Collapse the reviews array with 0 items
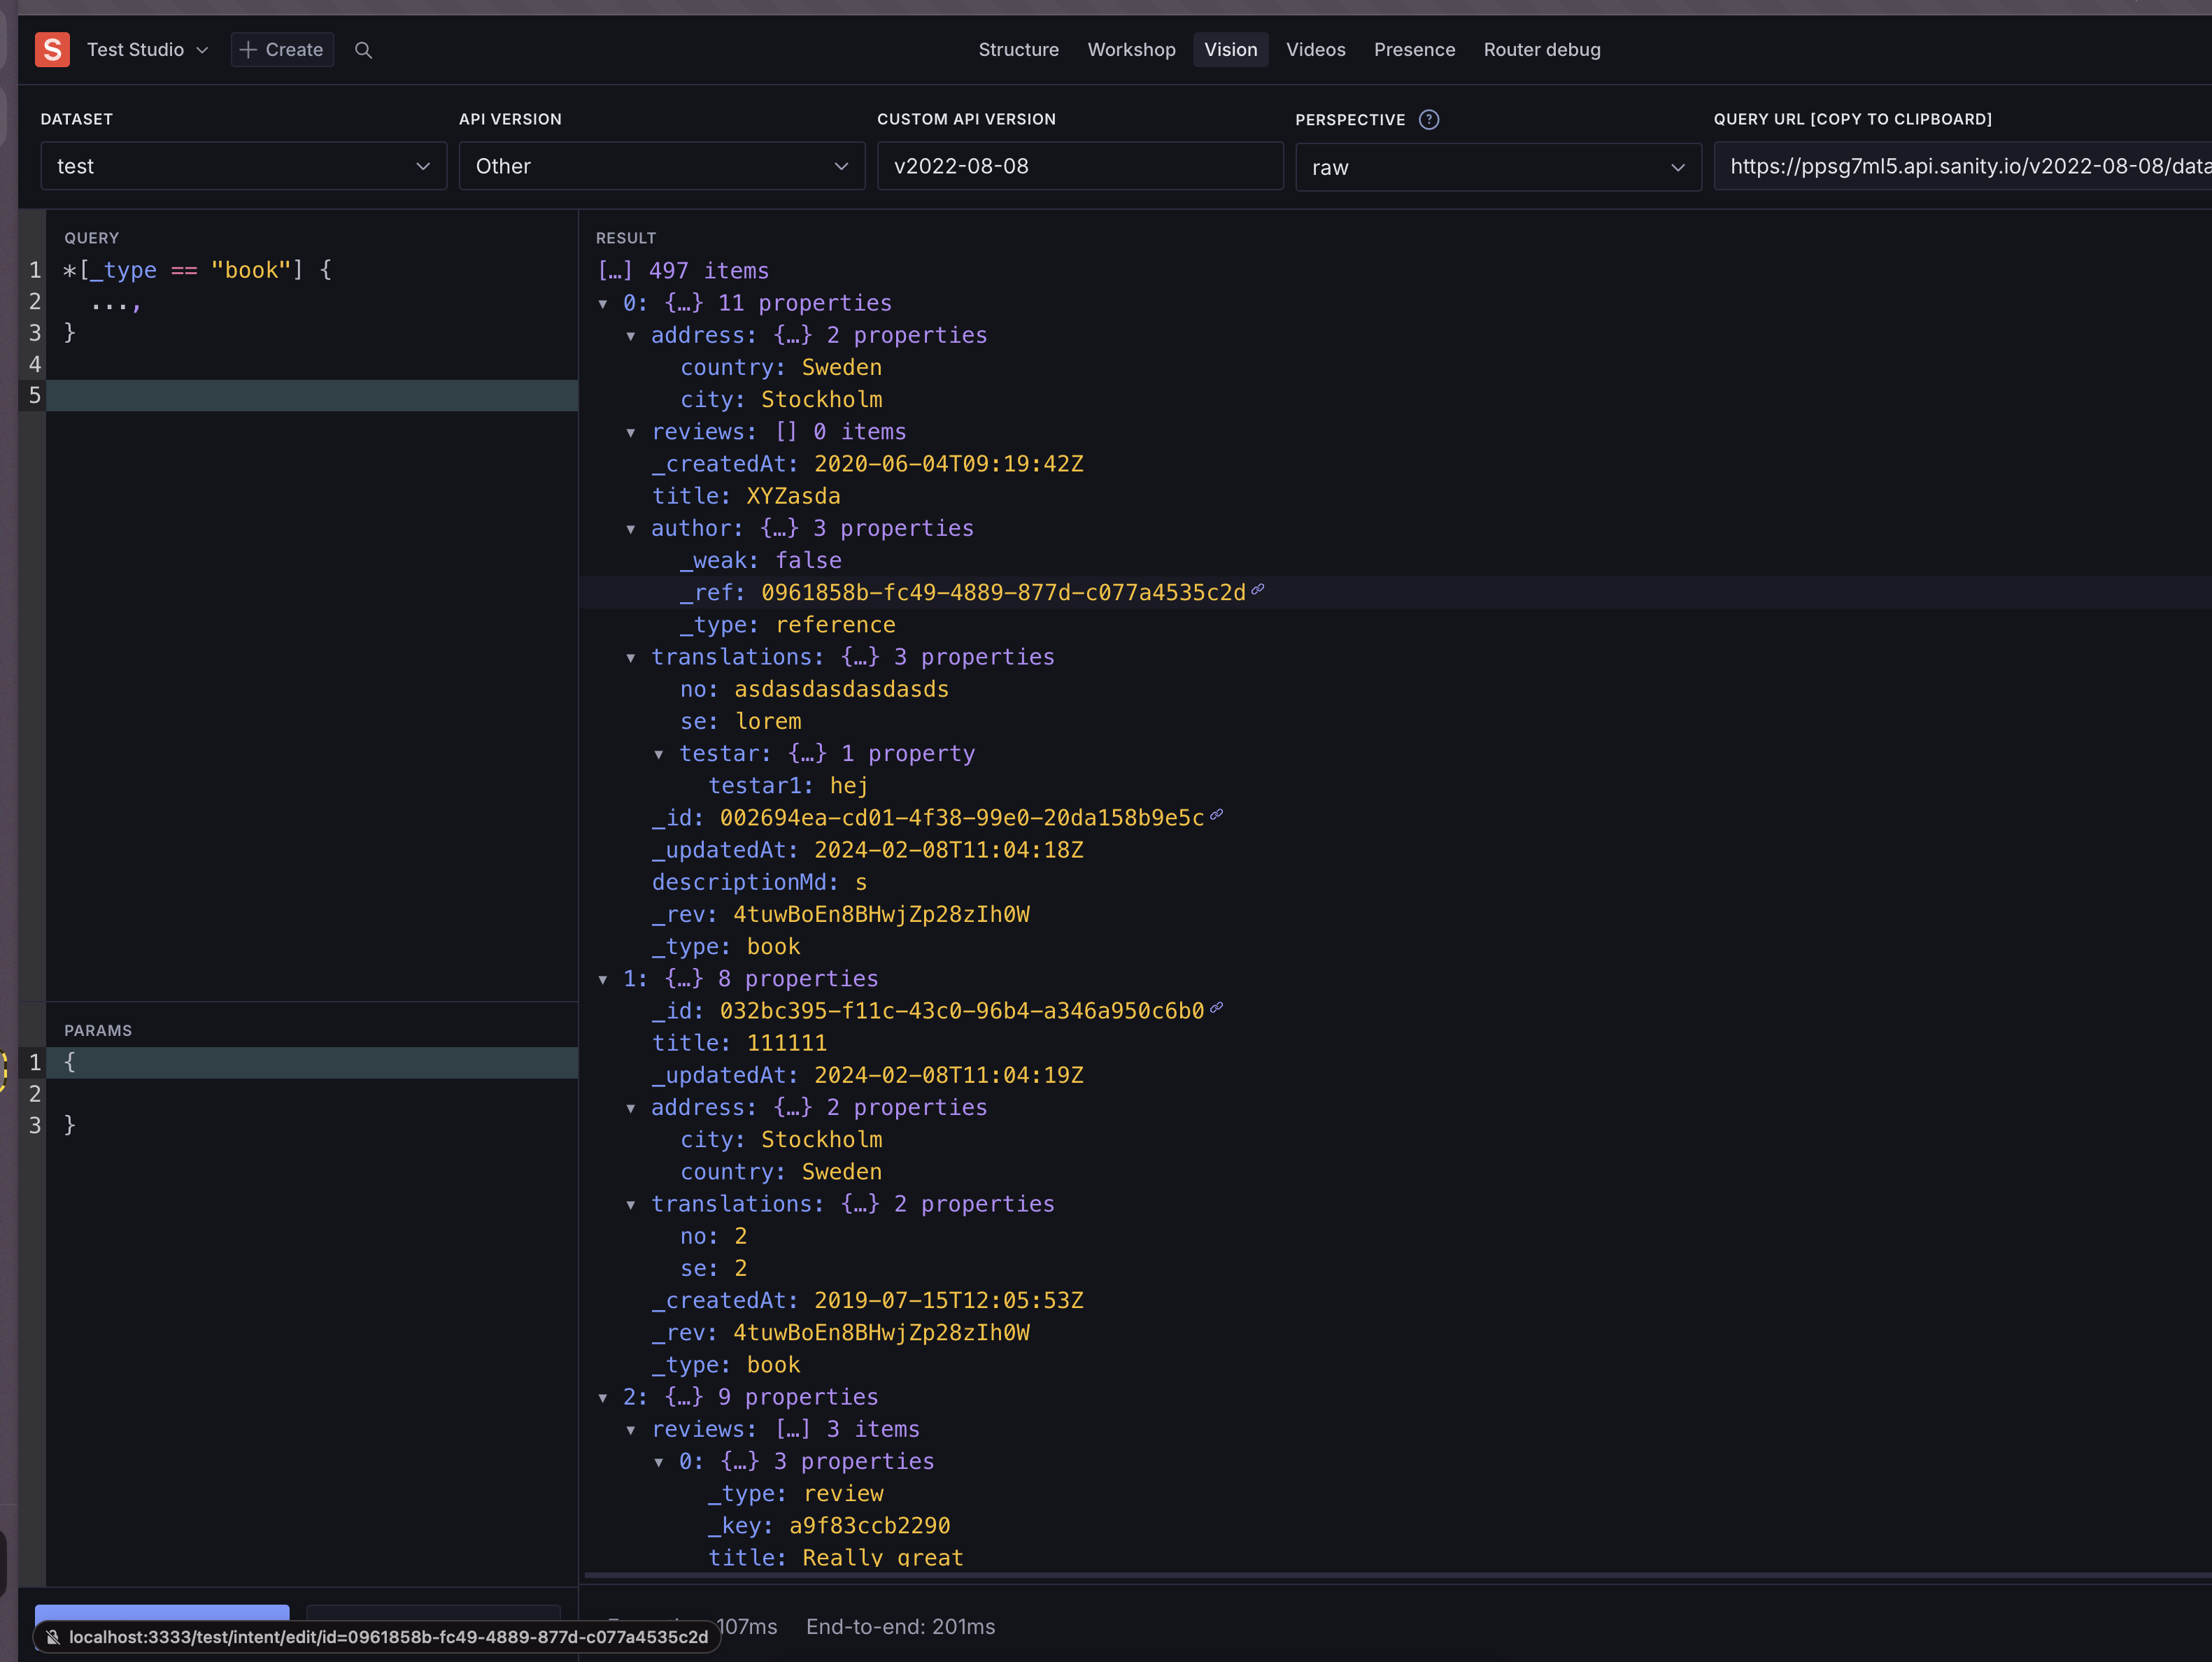2212x1662 pixels. [x=631, y=433]
